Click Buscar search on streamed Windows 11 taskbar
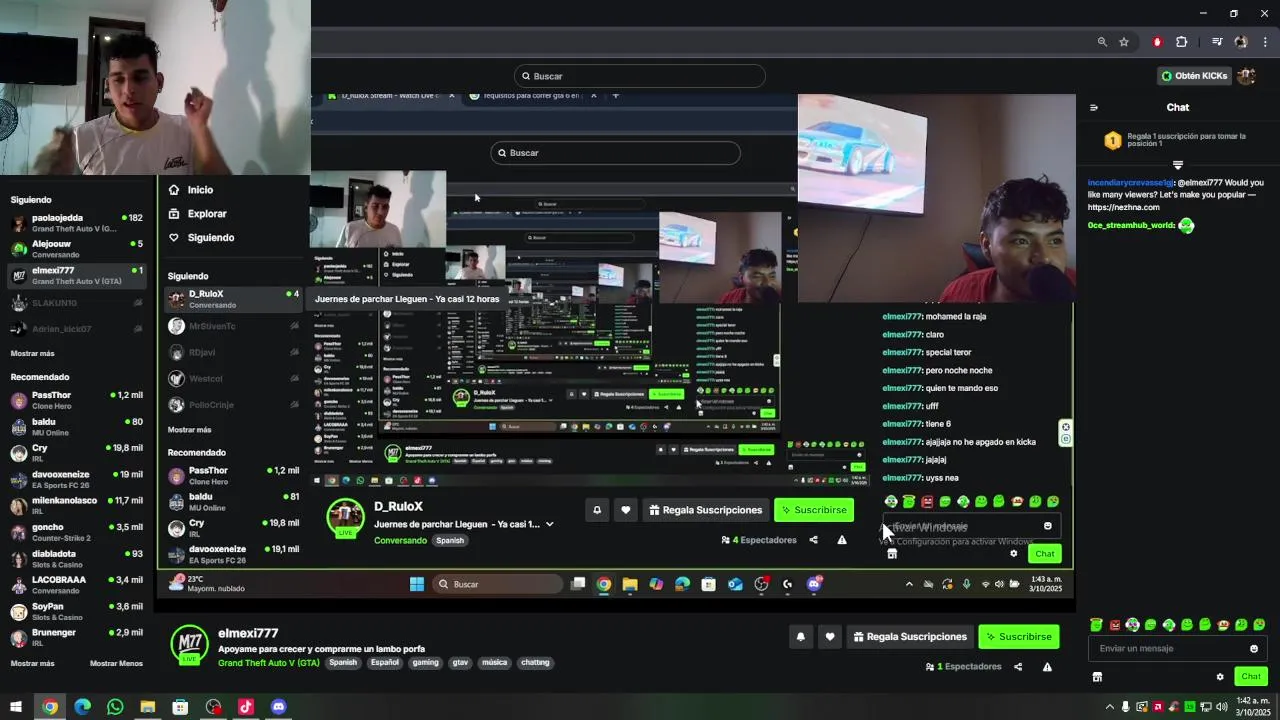 pos(496,584)
